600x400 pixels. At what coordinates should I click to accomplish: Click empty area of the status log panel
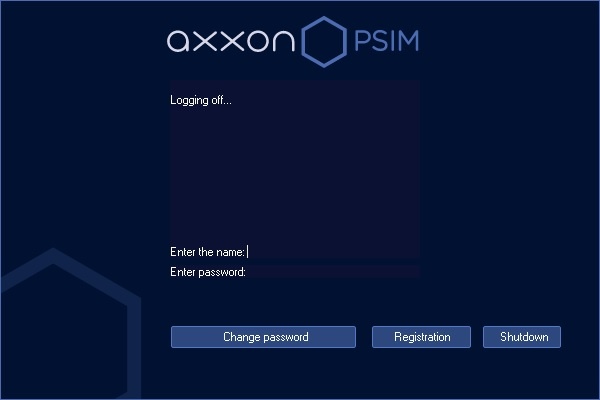[295, 172]
